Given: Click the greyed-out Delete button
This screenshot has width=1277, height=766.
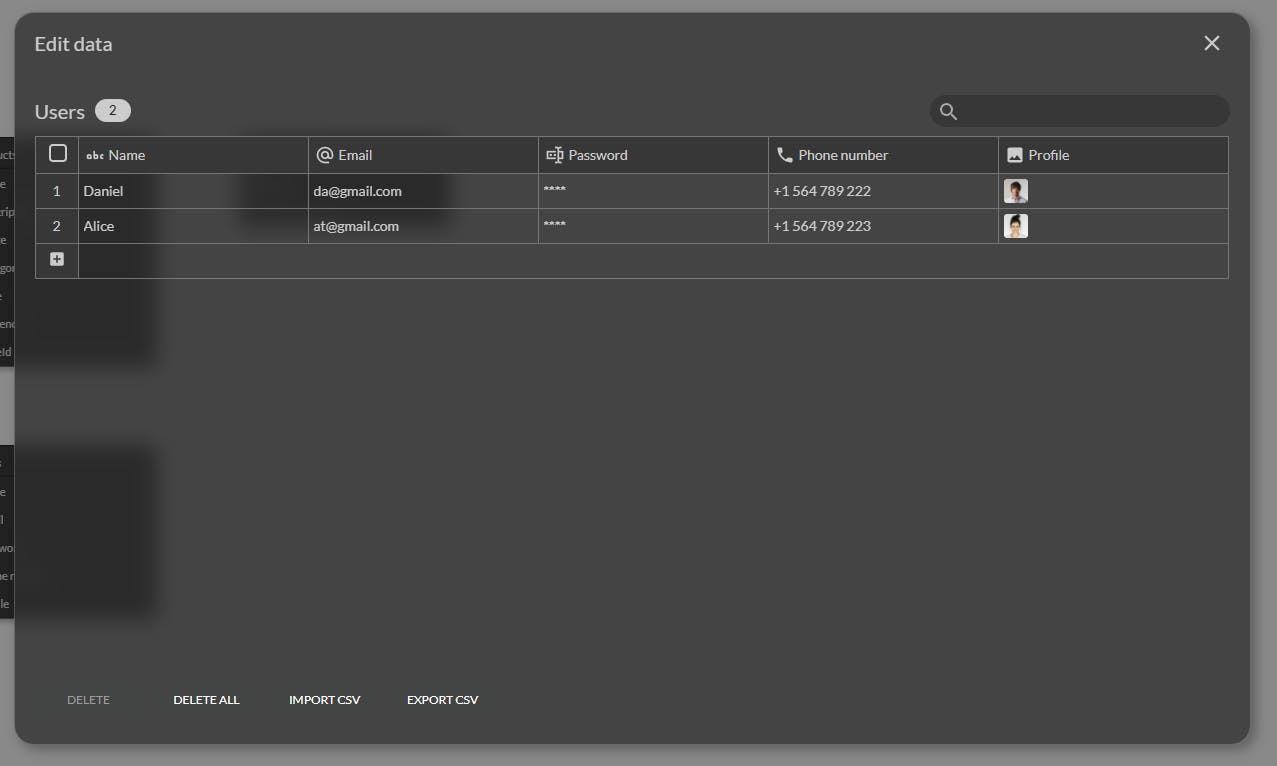Looking at the screenshot, I should coord(88,700).
